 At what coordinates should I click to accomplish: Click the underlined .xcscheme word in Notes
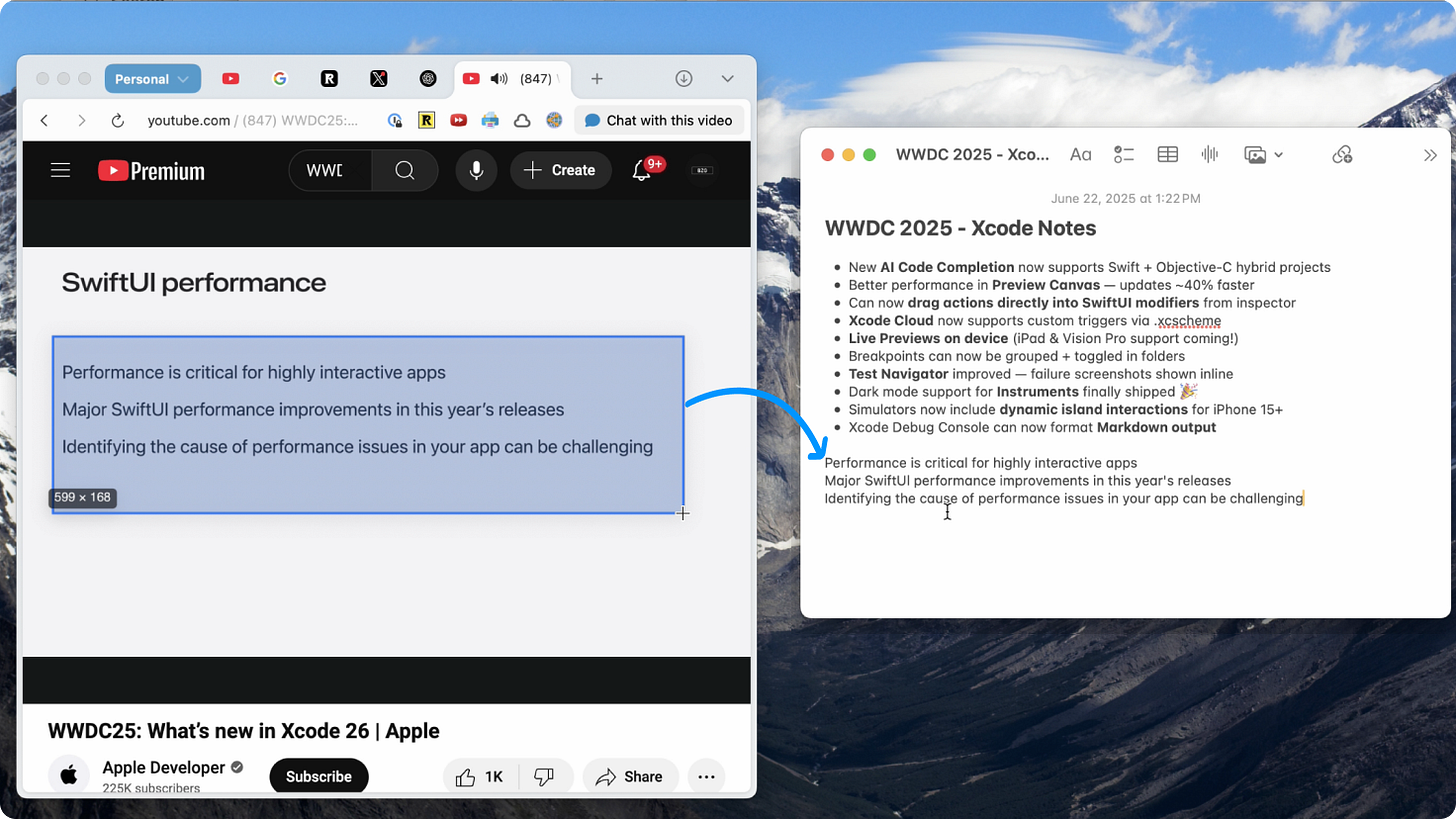(x=1187, y=321)
